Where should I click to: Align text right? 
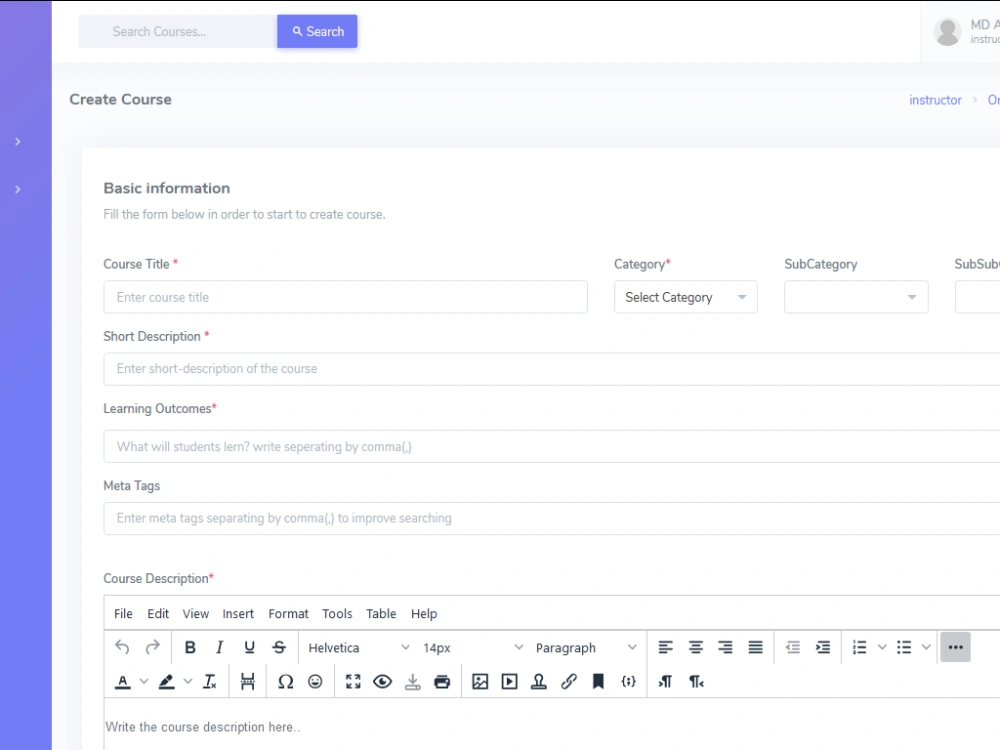725,647
